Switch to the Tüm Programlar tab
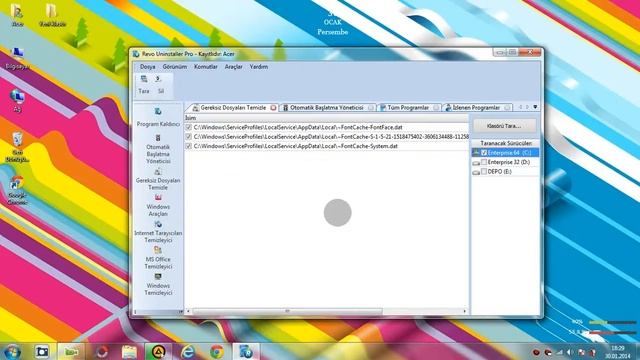This screenshot has width=640, height=360. coord(408,108)
